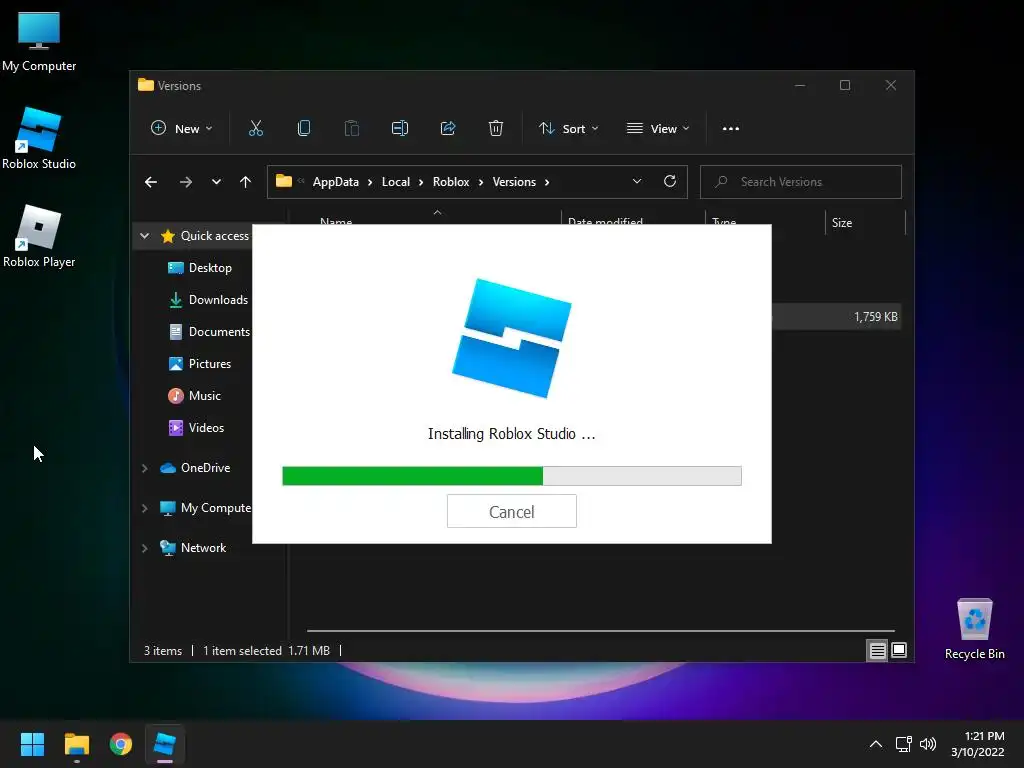1024x768 pixels.
Task: Open the clock and date flyout
Action: [978, 744]
